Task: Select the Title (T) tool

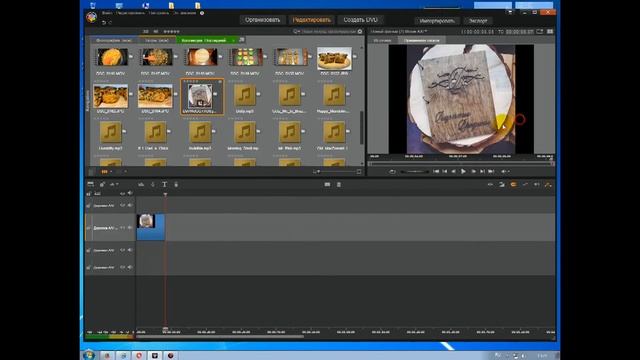Action: pos(164,184)
